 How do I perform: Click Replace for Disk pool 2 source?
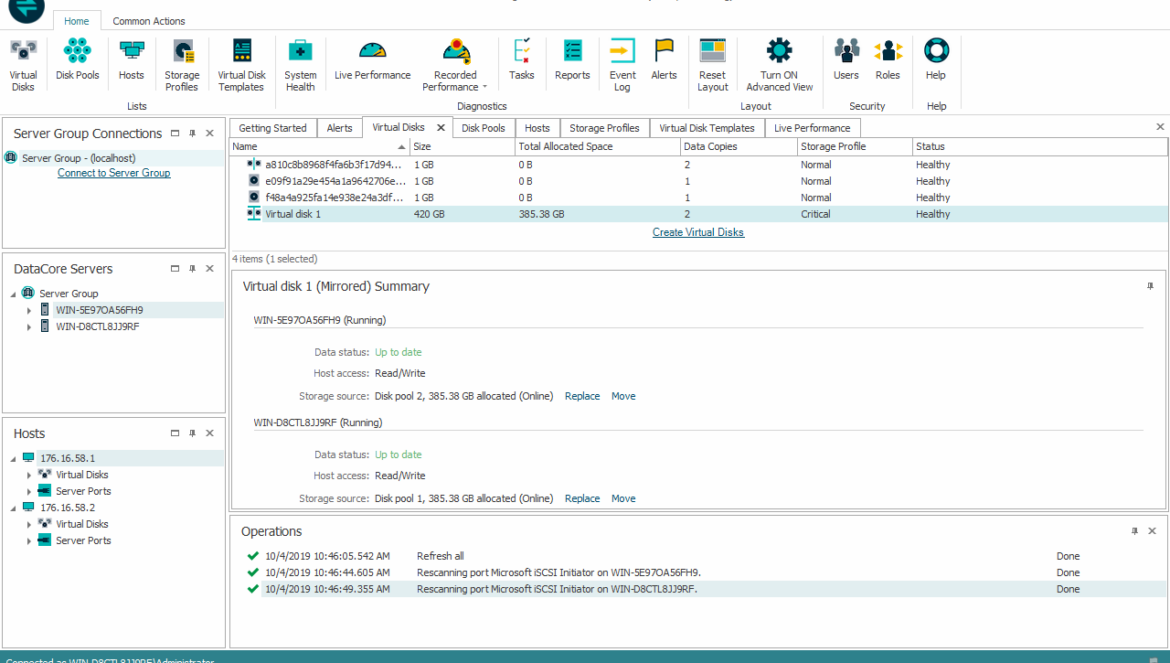click(x=582, y=396)
